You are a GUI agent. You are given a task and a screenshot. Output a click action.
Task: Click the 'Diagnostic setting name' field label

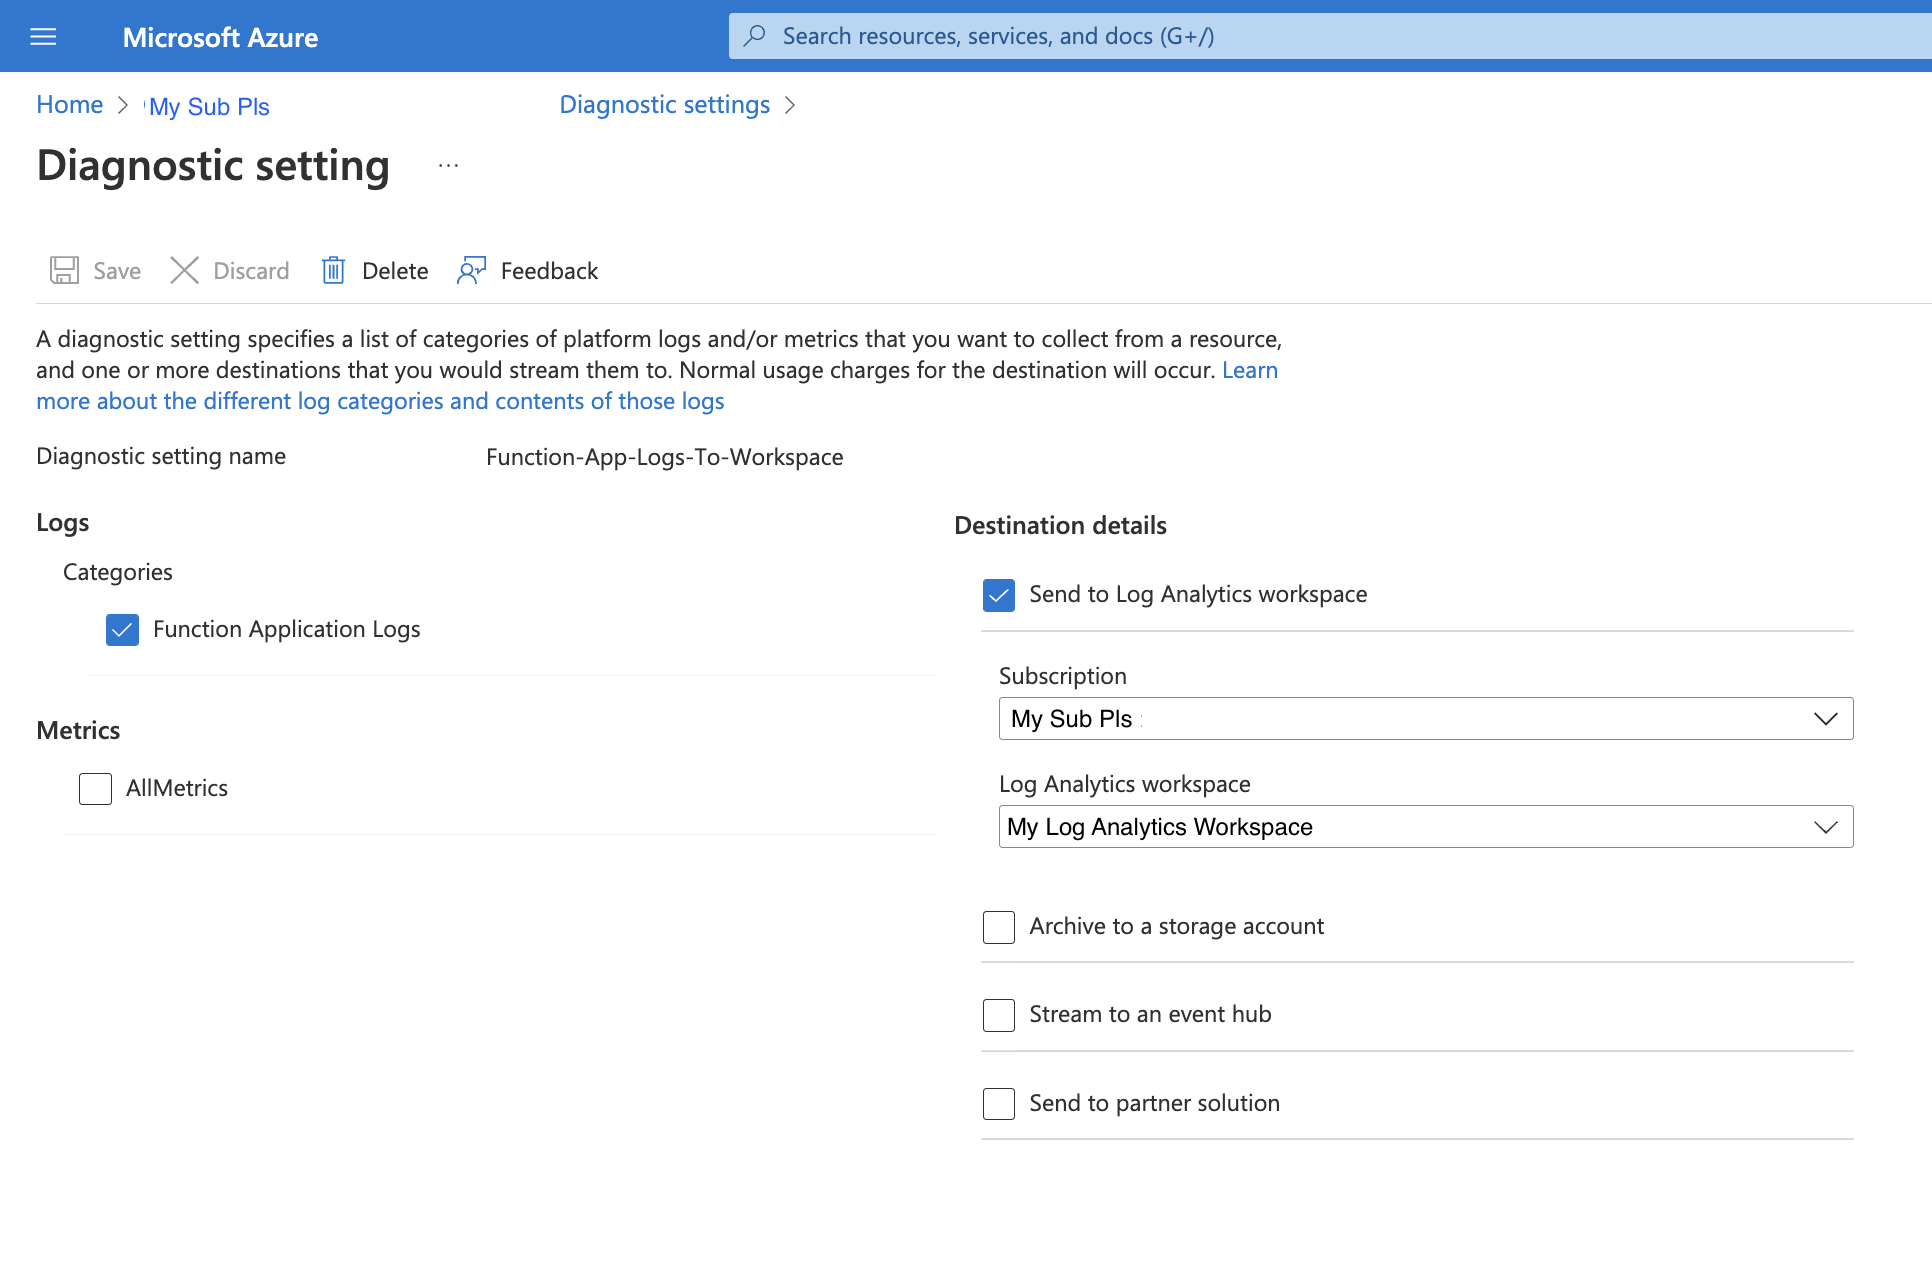[x=161, y=456]
